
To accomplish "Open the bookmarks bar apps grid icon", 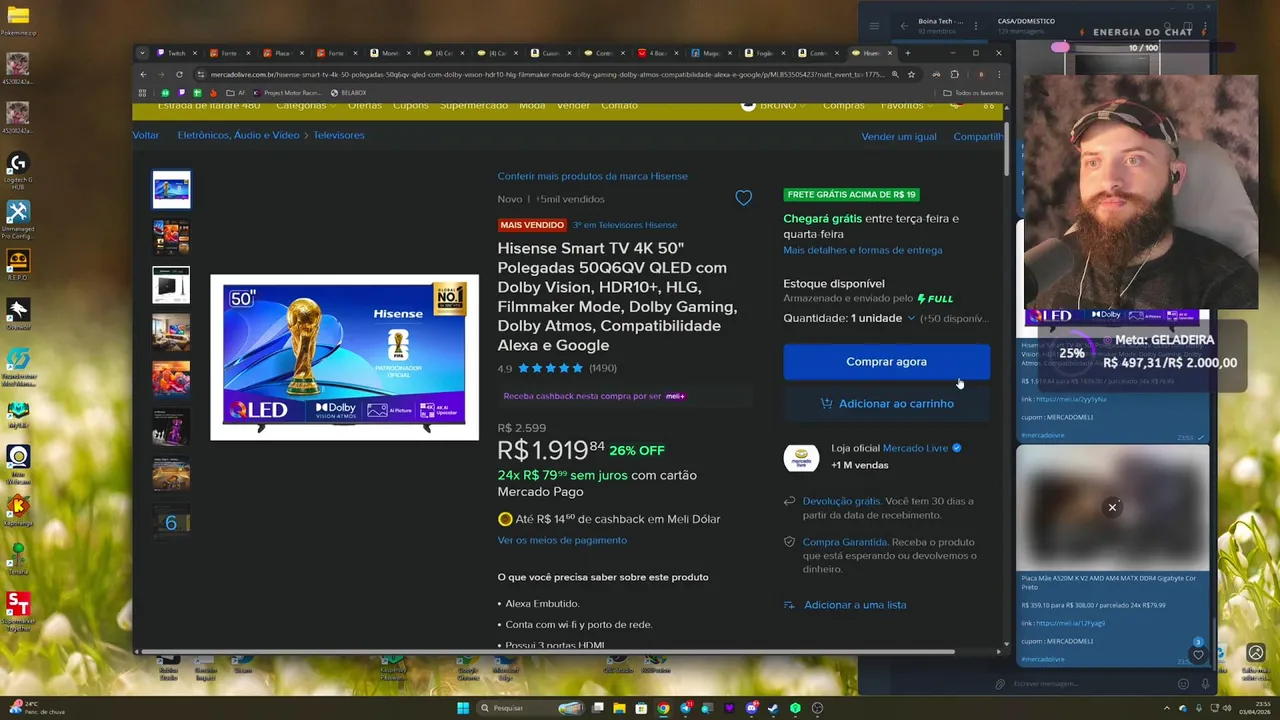I will pyautogui.click(x=143, y=93).
